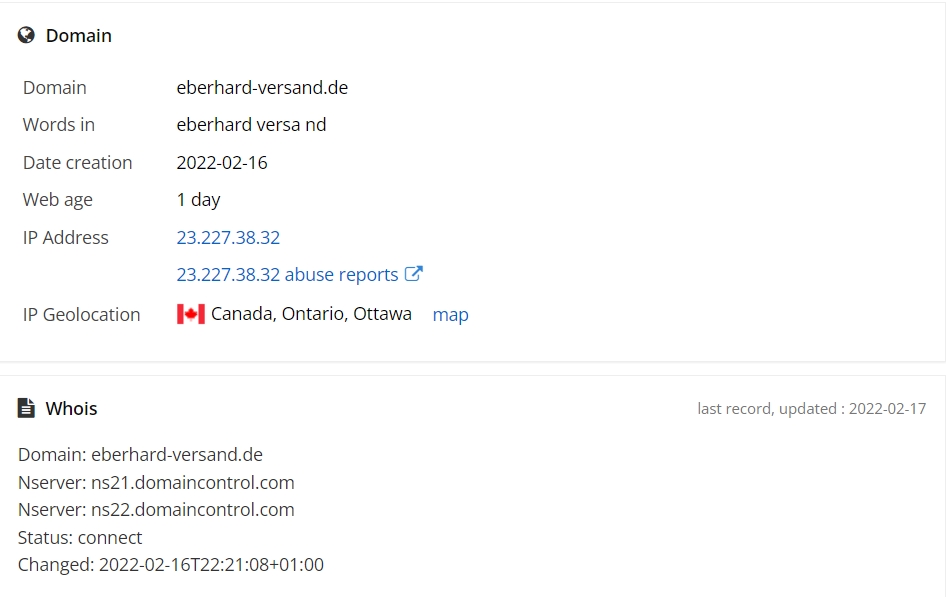Click the external link icon after abuse reports
The width and height of the screenshot is (946, 597).
coord(413,274)
